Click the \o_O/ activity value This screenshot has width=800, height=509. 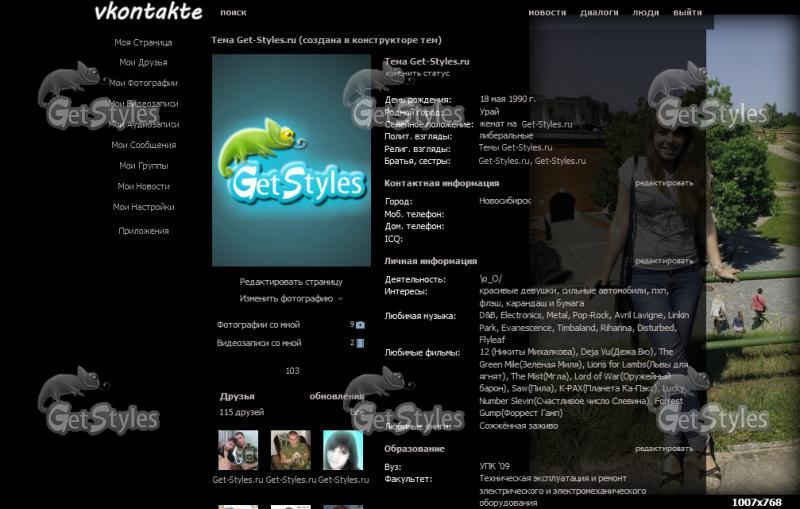pyautogui.click(x=490, y=279)
